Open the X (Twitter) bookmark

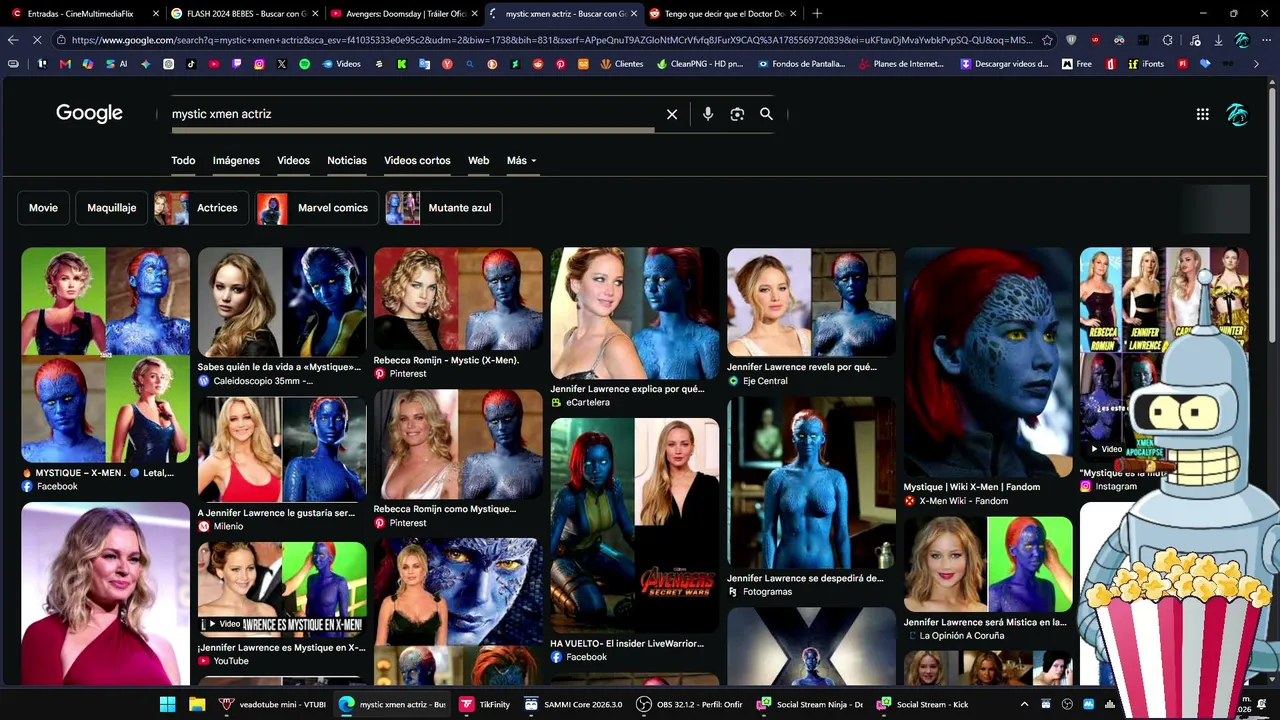coord(282,64)
